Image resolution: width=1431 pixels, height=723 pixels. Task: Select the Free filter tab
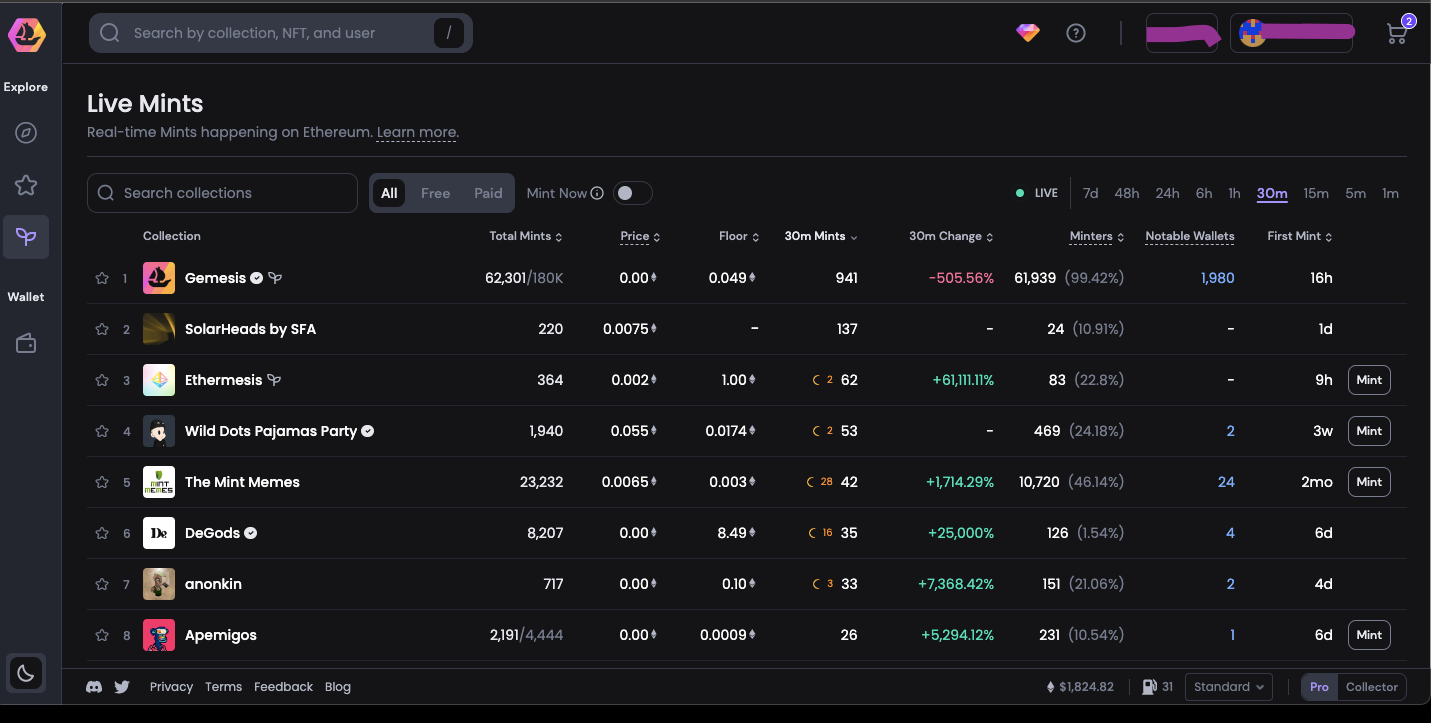(x=435, y=193)
